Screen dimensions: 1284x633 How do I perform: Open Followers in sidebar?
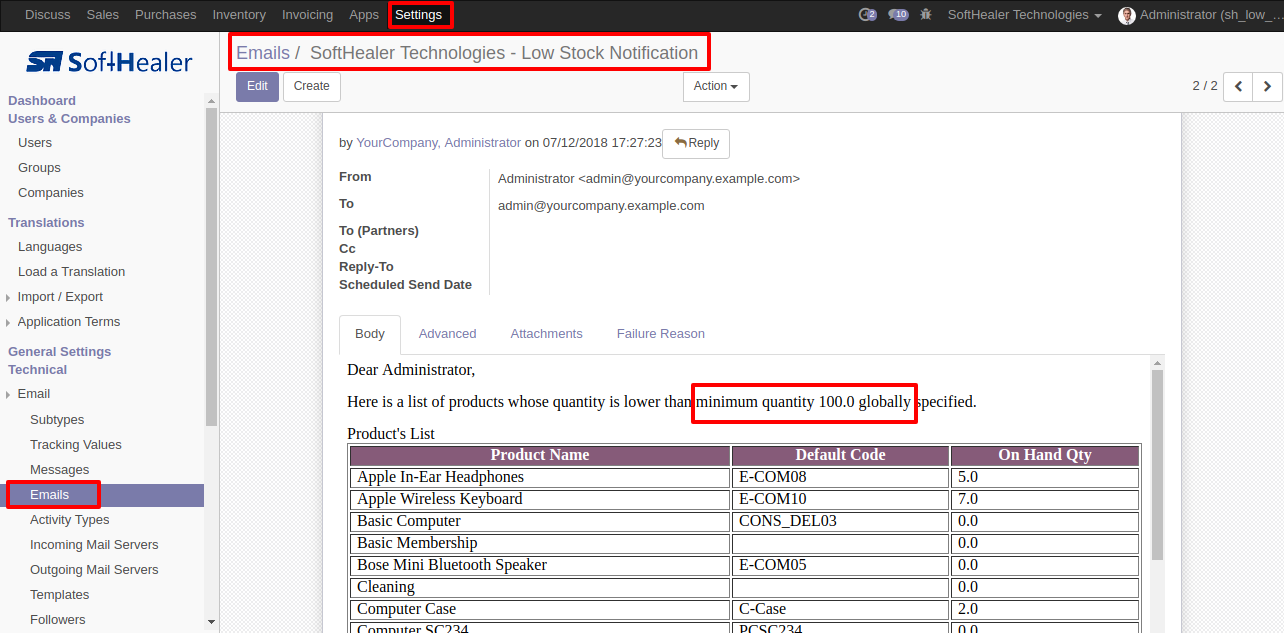[x=58, y=620]
